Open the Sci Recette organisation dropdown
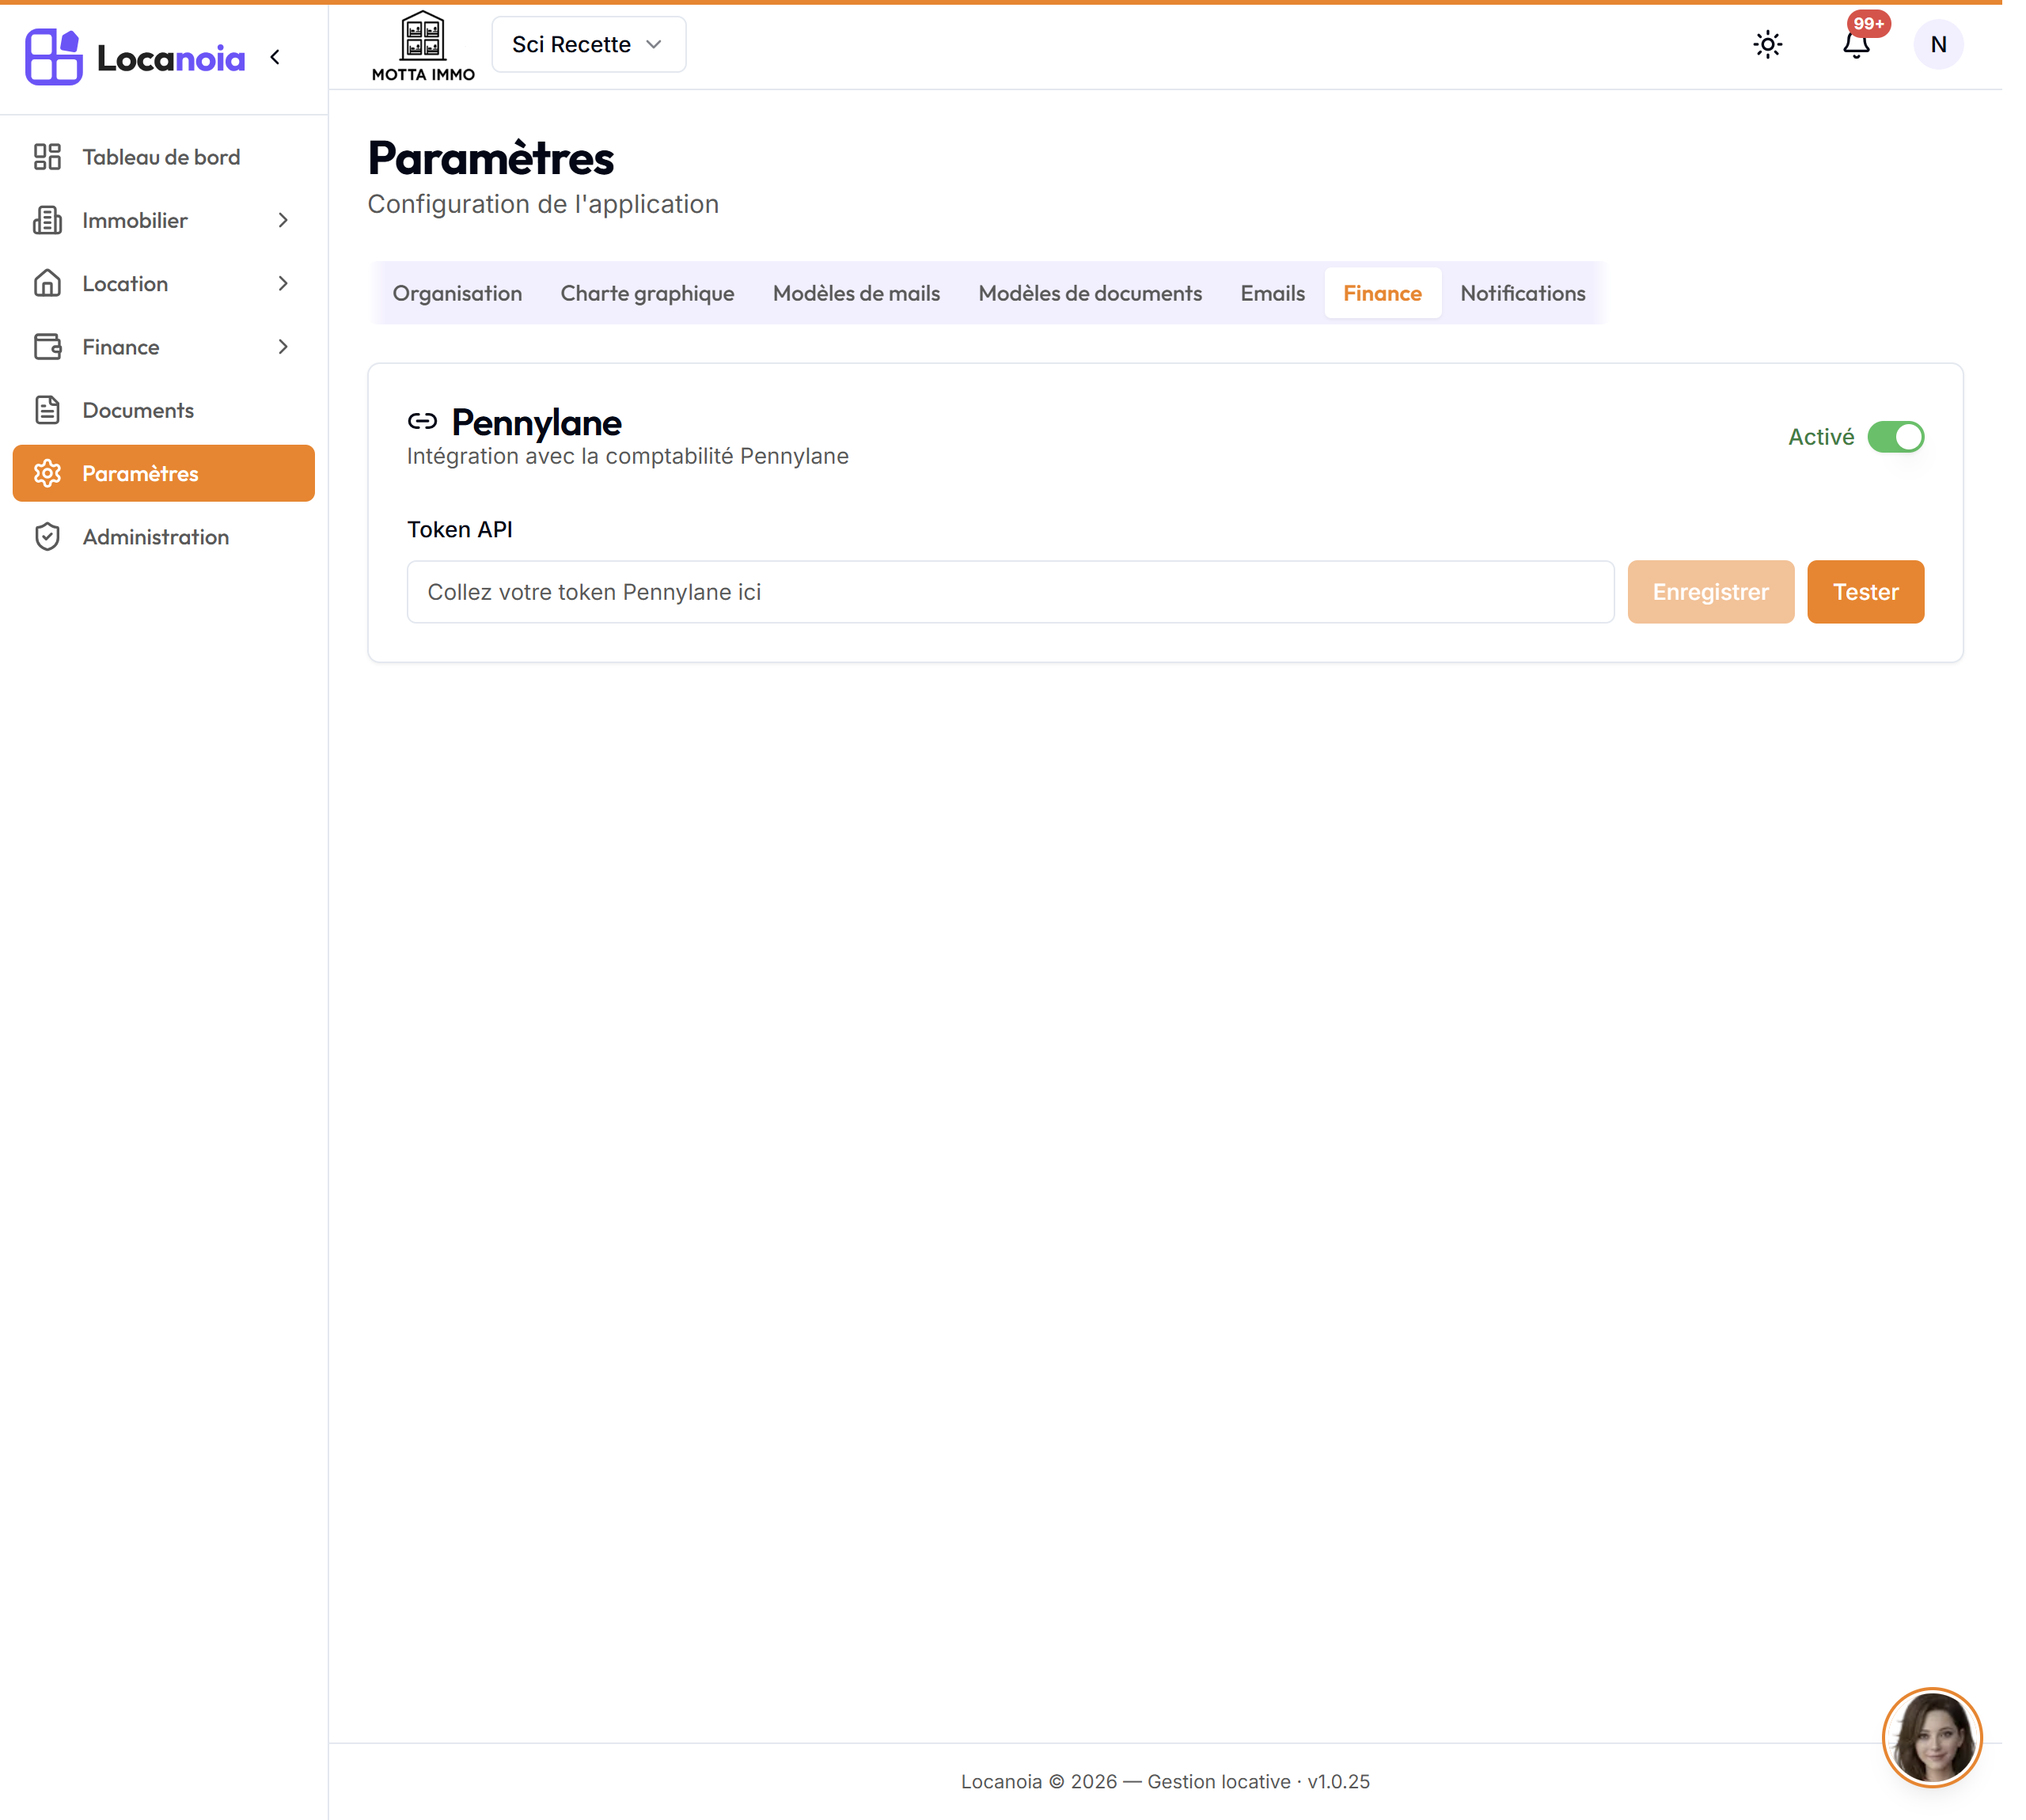Image resolution: width=2026 pixels, height=1820 pixels. click(588, 44)
